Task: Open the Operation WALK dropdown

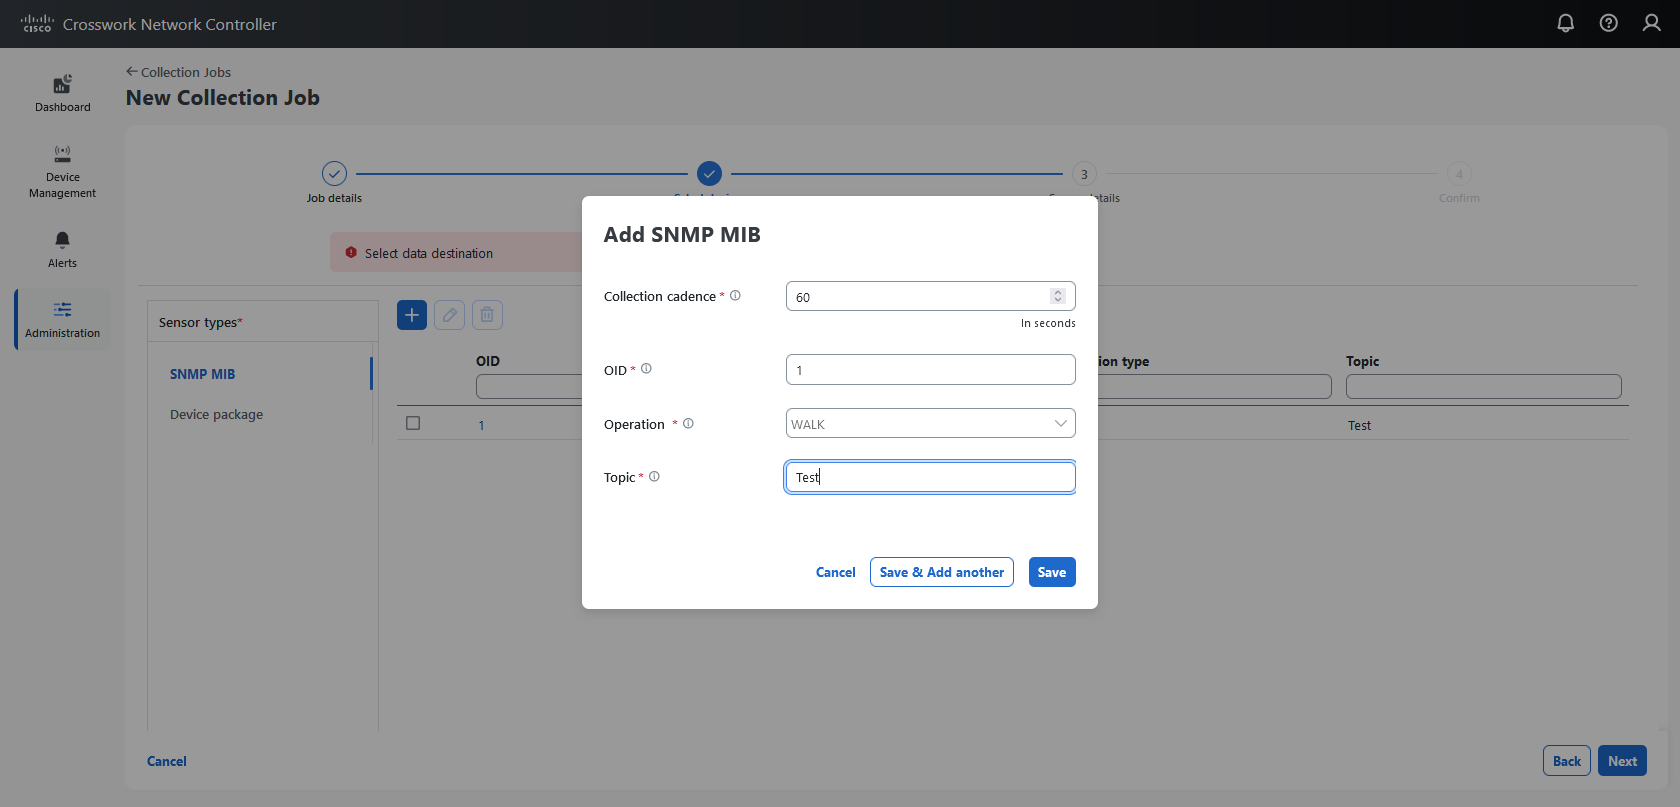Action: [930, 423]
